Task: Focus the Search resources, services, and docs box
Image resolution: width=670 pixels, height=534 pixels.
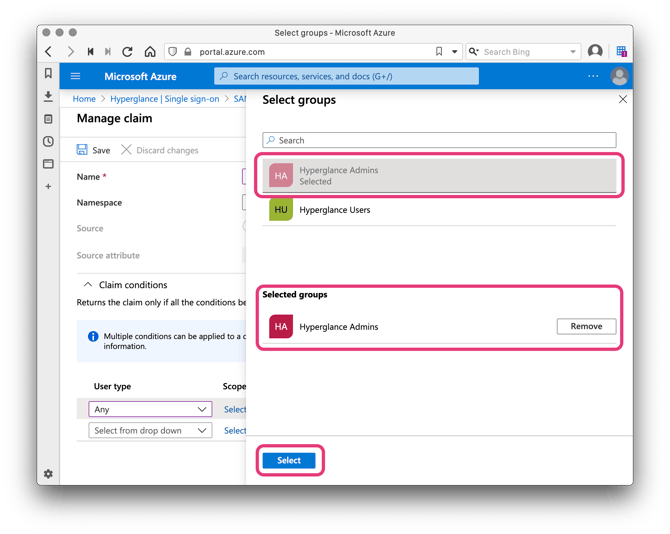Action: [346, 76]
